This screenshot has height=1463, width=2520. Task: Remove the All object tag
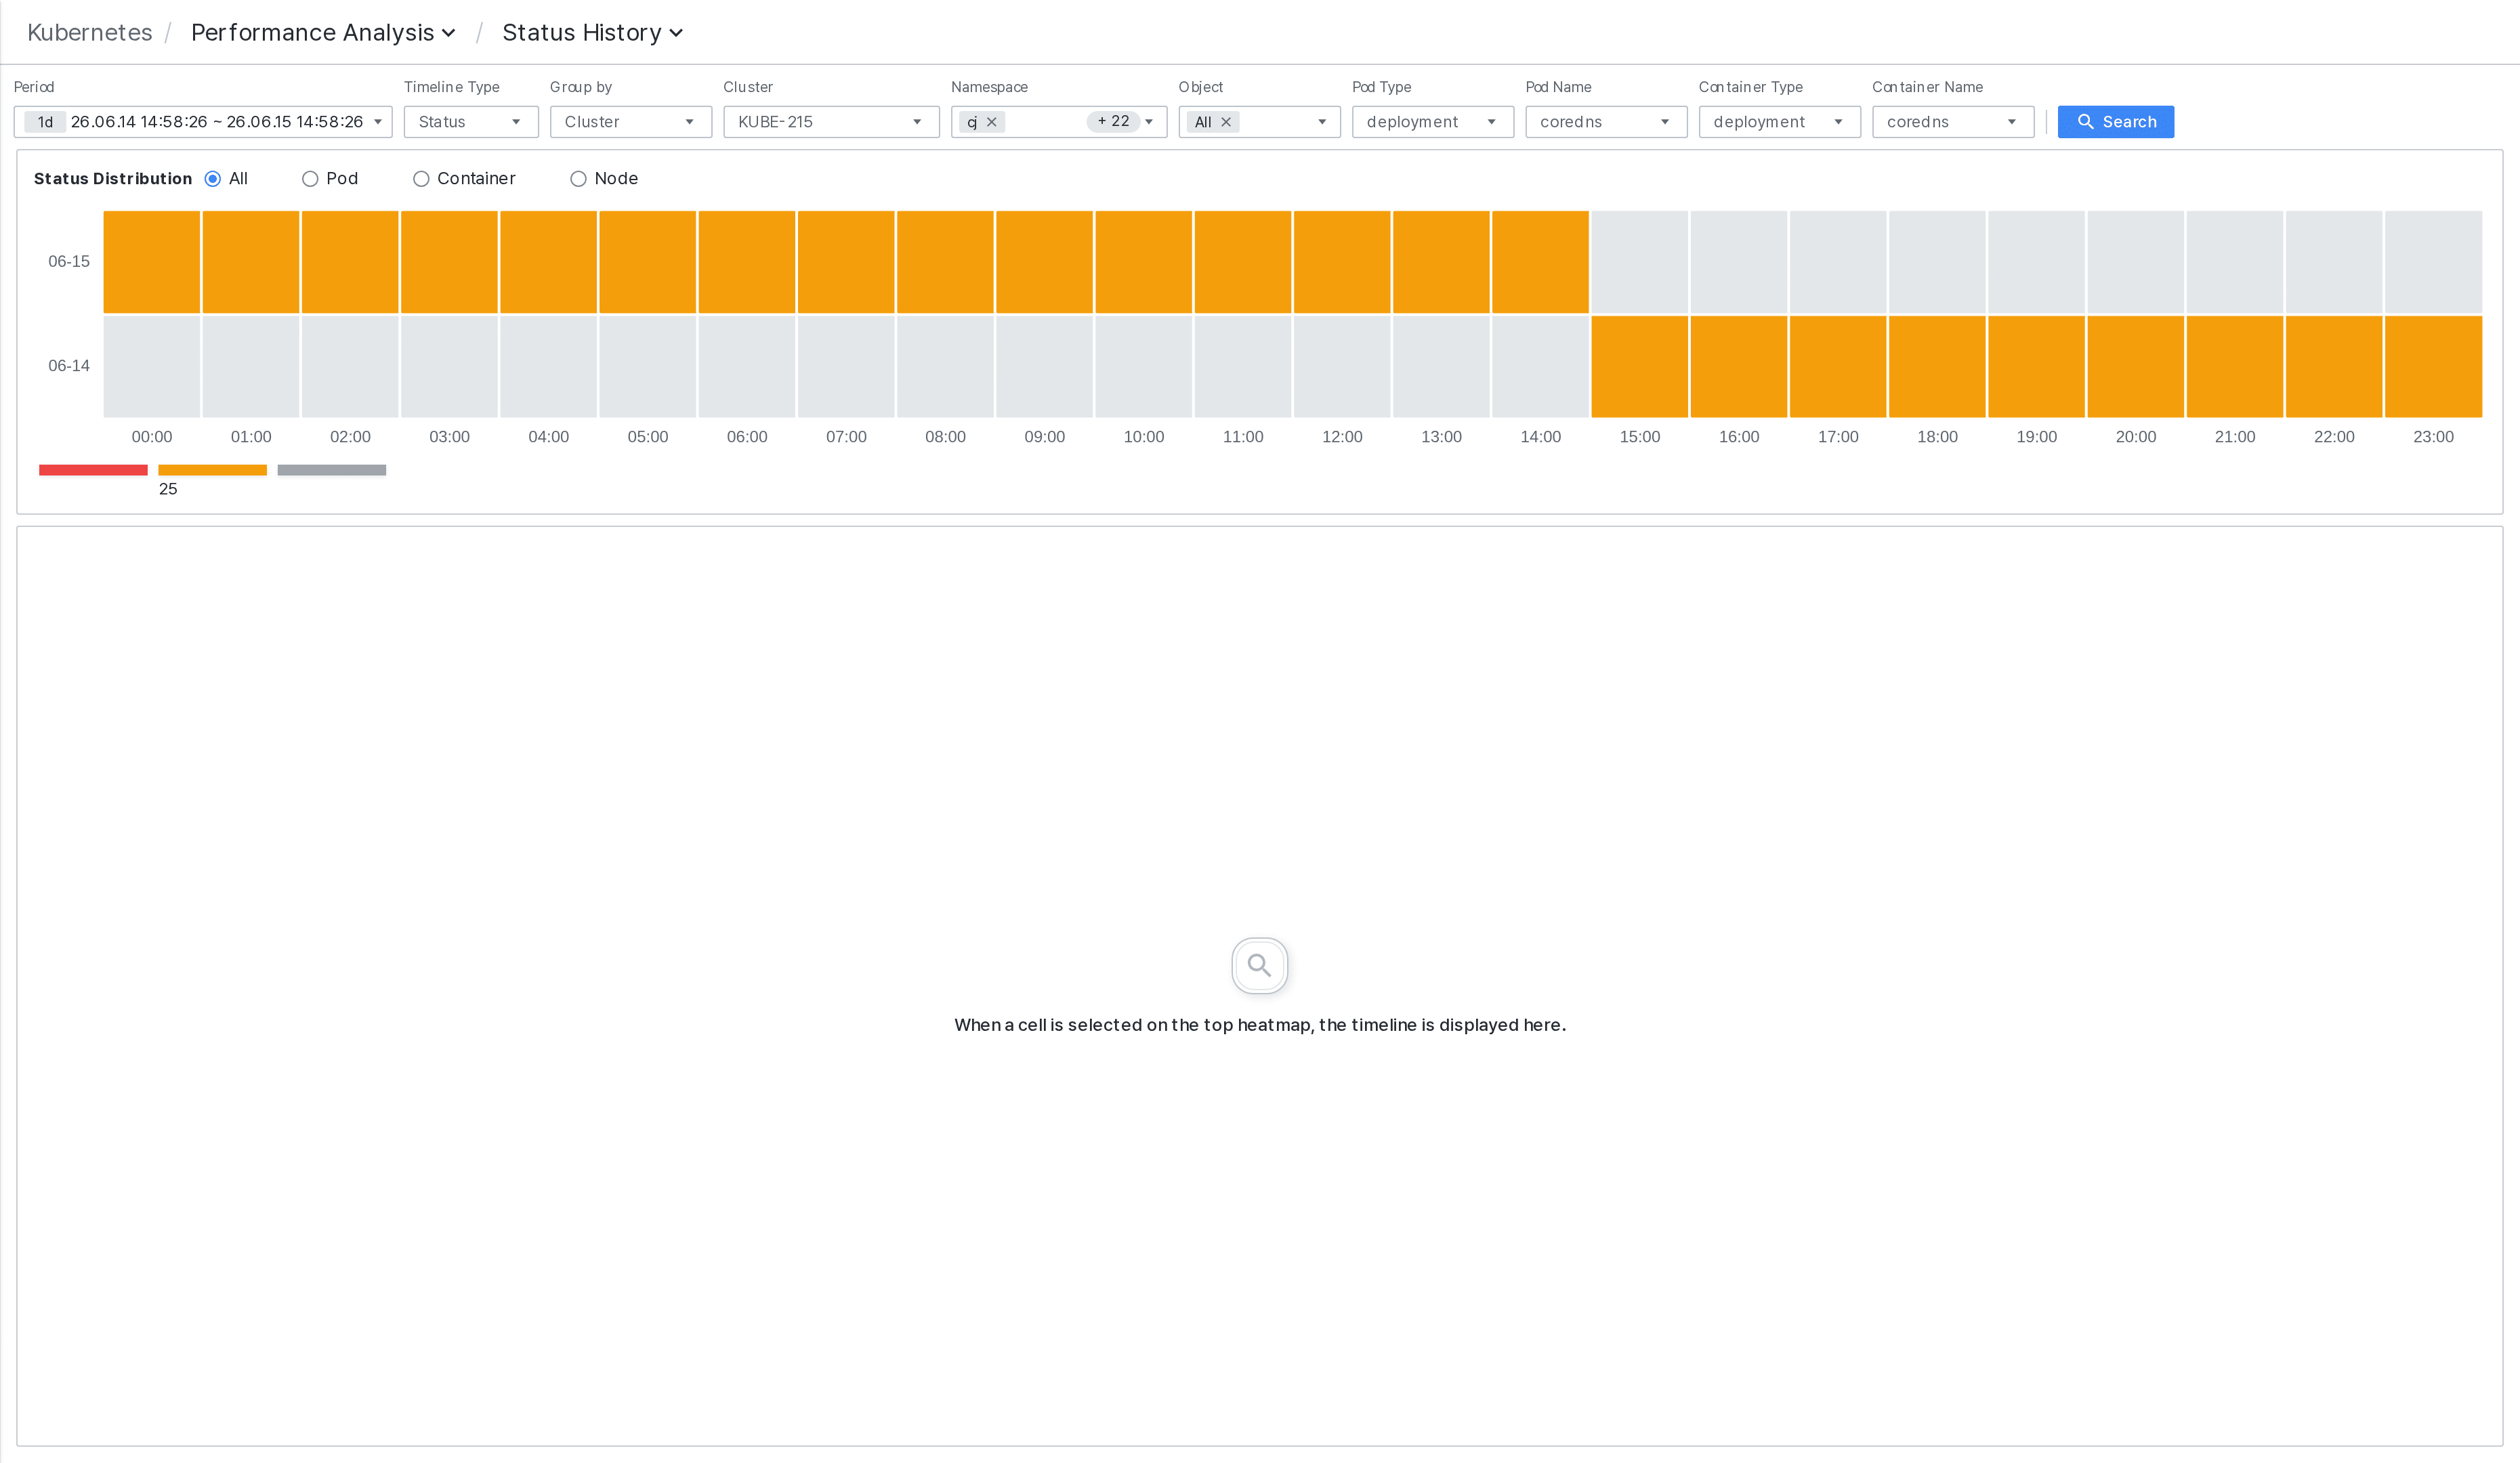[1226, 122]
